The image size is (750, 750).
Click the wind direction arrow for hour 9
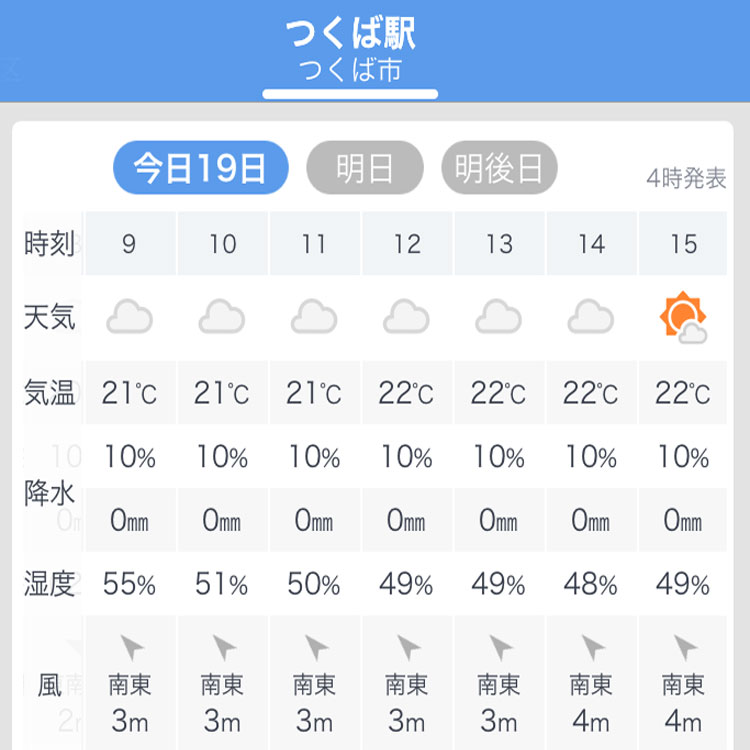pos(131,647)
